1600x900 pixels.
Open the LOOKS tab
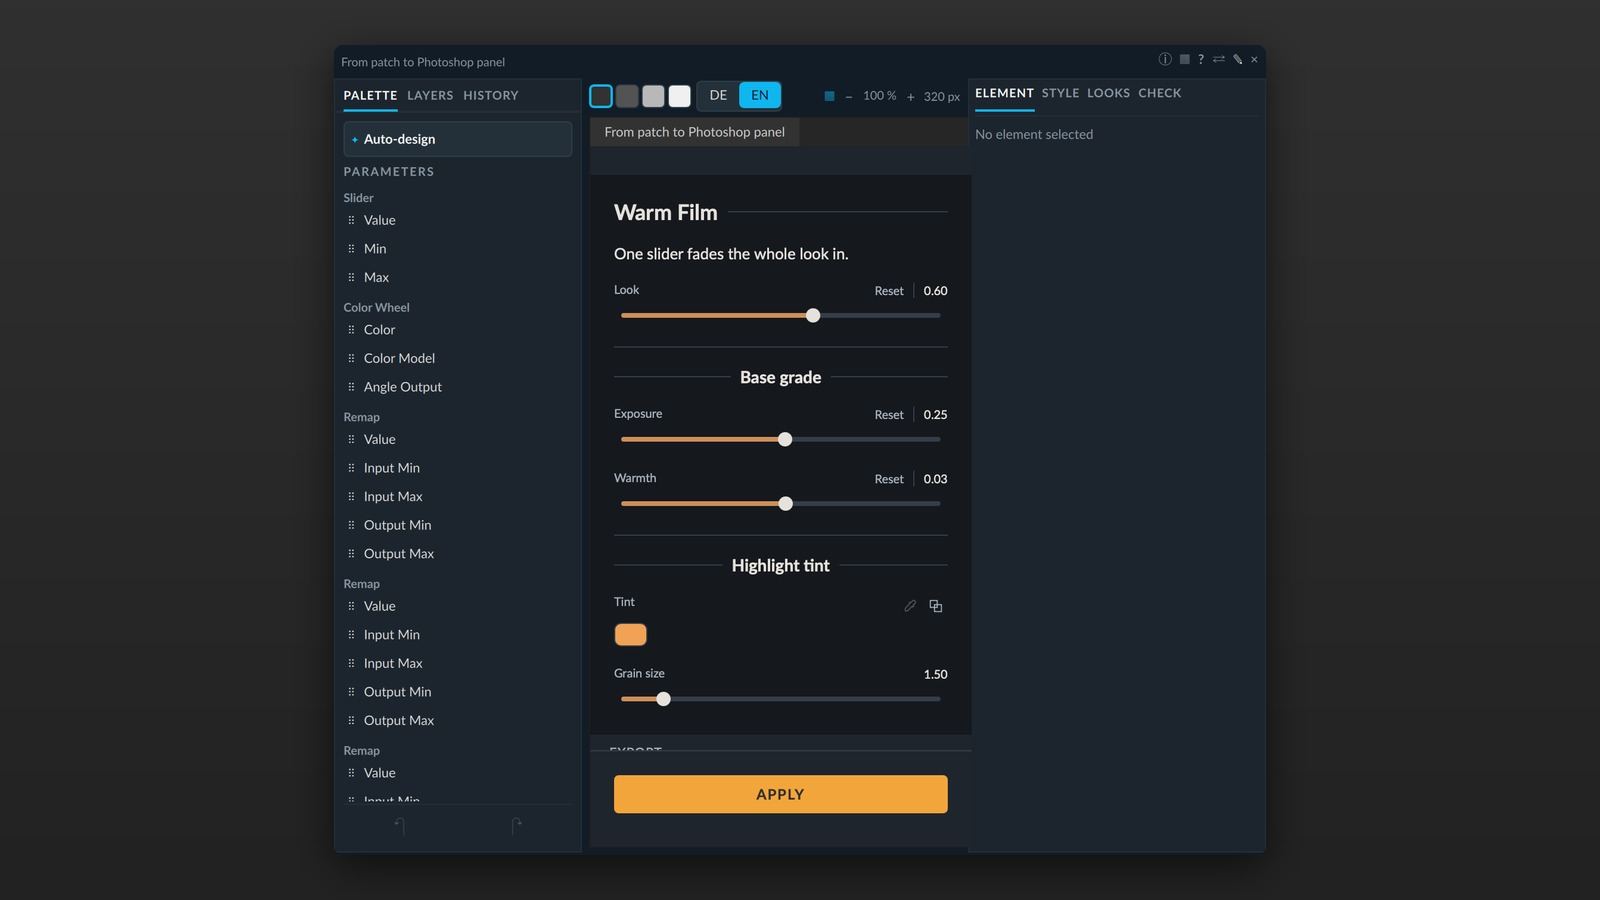click(x=1108, y=93)
